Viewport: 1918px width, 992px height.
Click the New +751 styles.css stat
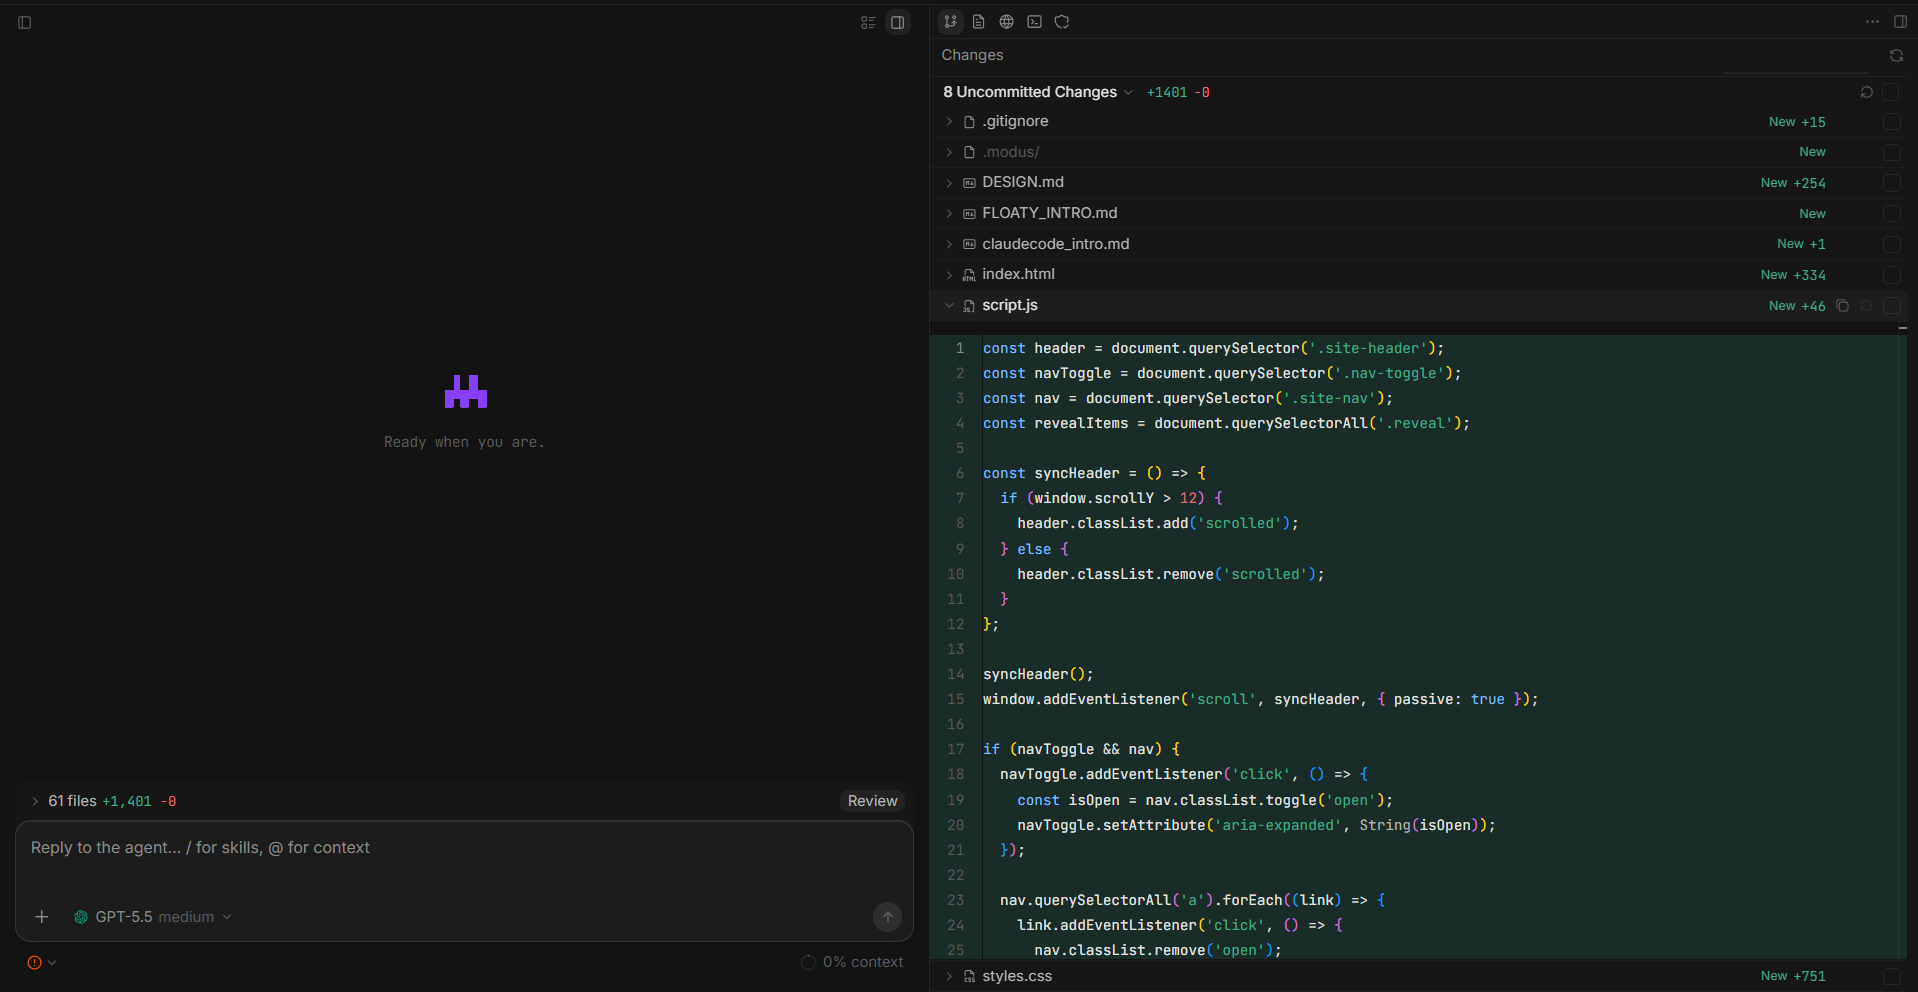coord(1793,976)
